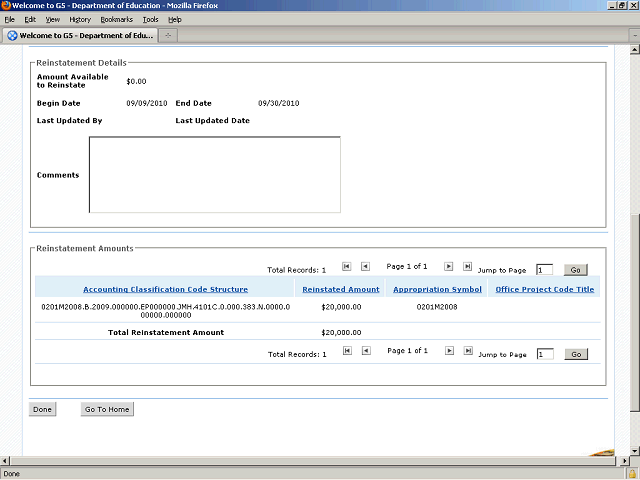Screen dimensions: 640x480
Task: Click last page icon in top pagination
Action: tap(467, 267)
